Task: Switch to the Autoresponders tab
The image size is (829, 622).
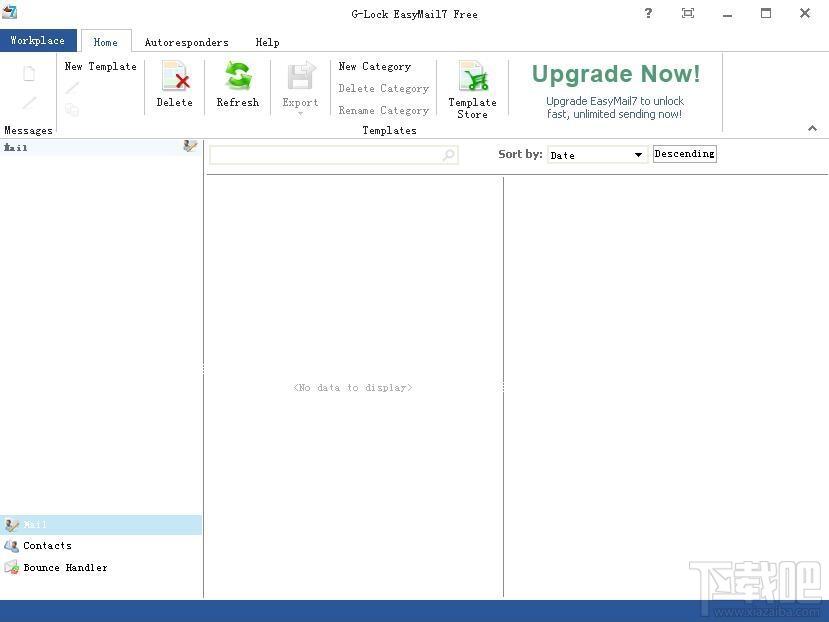Action: tap(186, 42)
